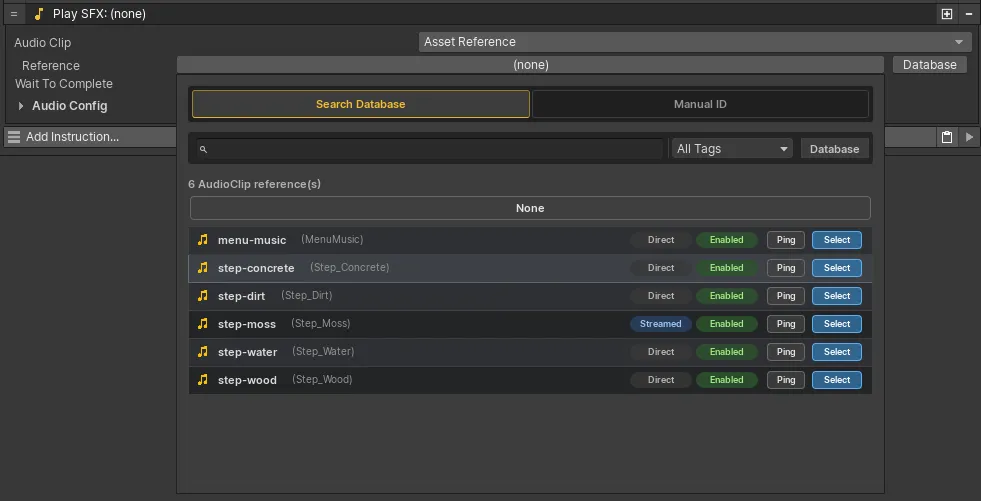The width and height of the screenshot is (981, 501).
Task: Click the Database button beside All Tags
Action: [835, 149]
